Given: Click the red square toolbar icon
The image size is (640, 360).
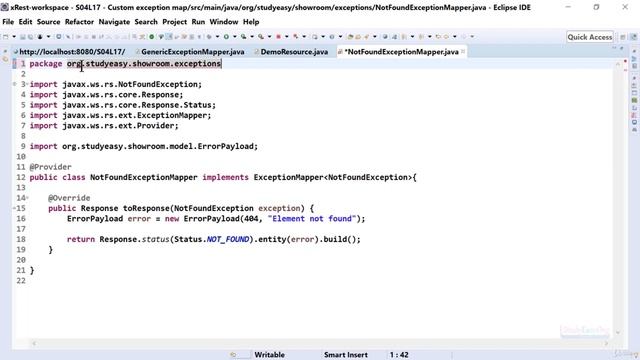Looking at the screenshot, I should pos(278,37).
